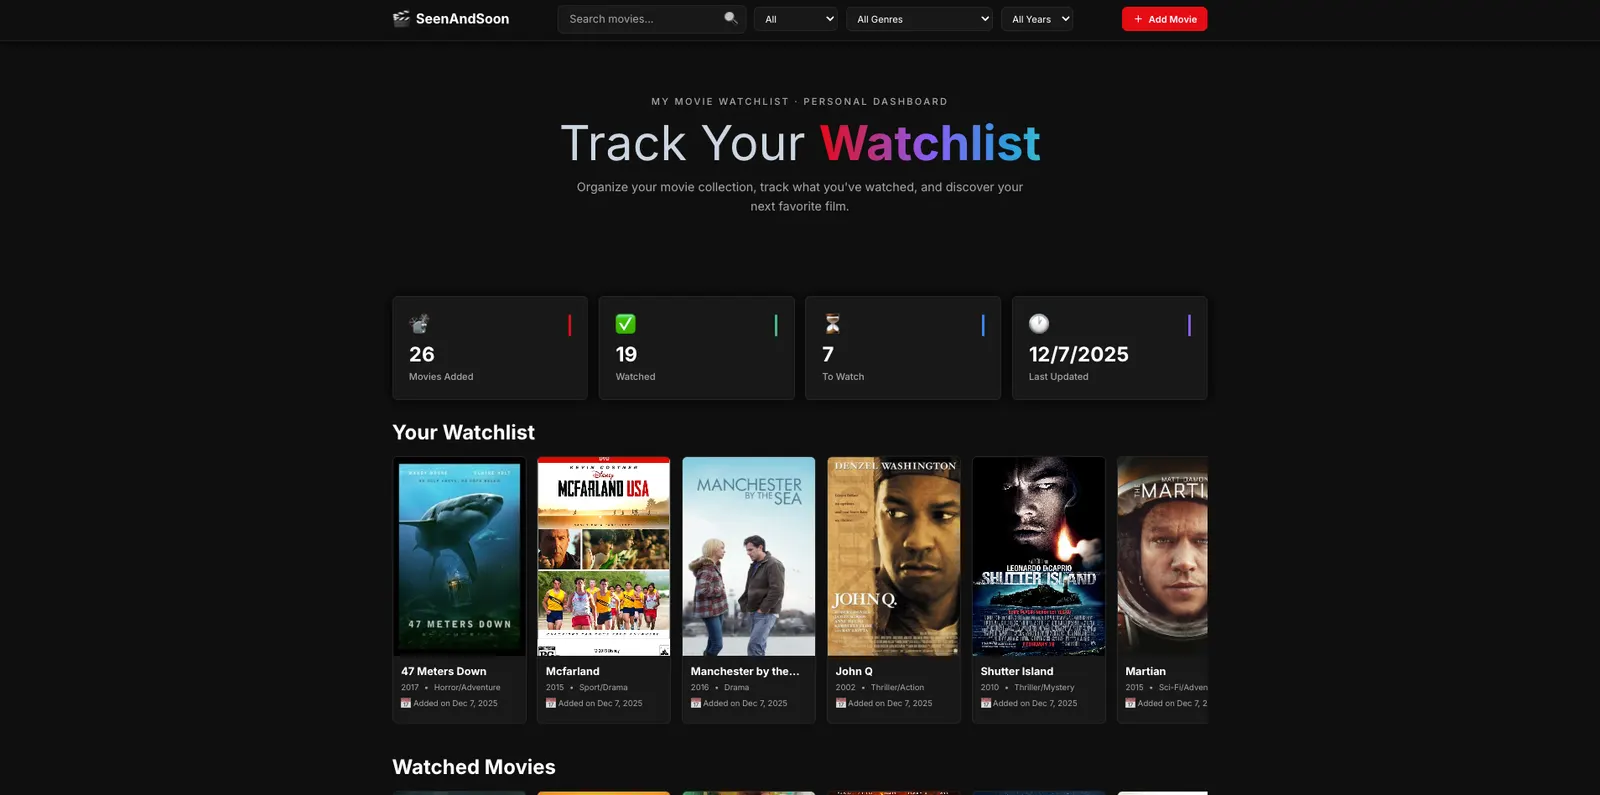This screenshot has height=795, width=1600.
Task: Click calendar icon under Shutter Island
Action: pos(986,703)
